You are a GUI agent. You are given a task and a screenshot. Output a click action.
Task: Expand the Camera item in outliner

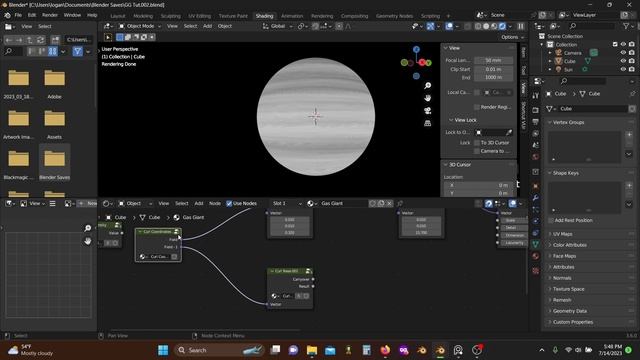click(550, 53)
